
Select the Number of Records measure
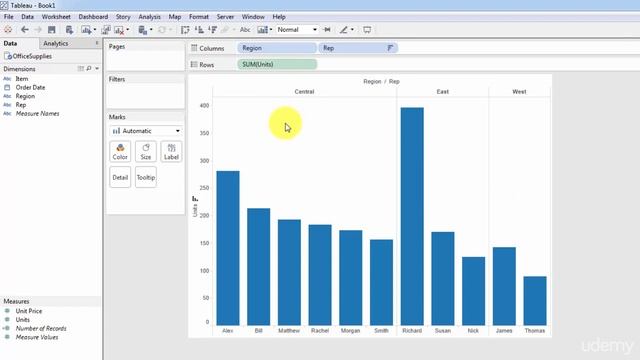point(41,329)
